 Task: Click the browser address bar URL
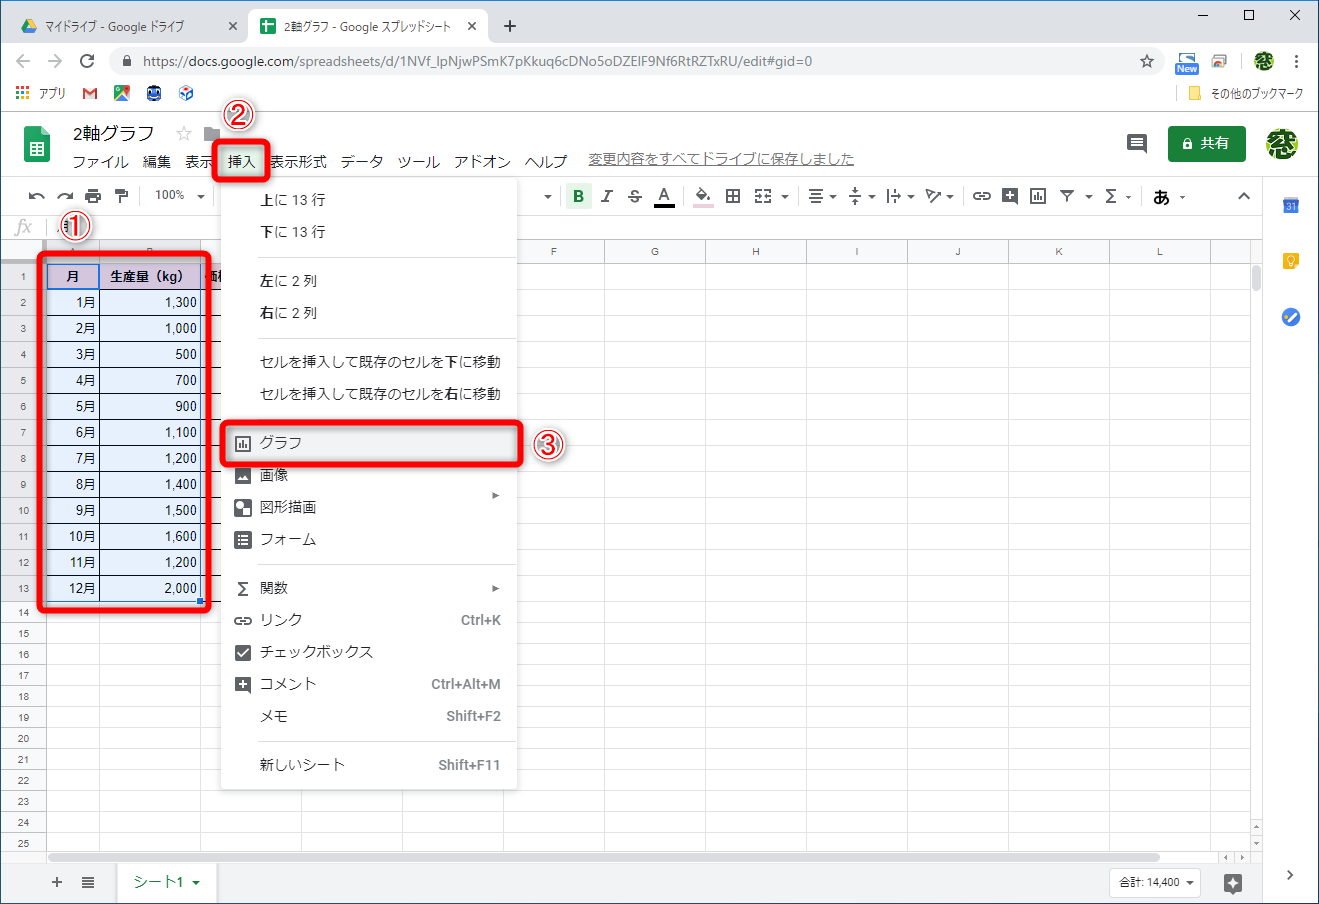477,61
